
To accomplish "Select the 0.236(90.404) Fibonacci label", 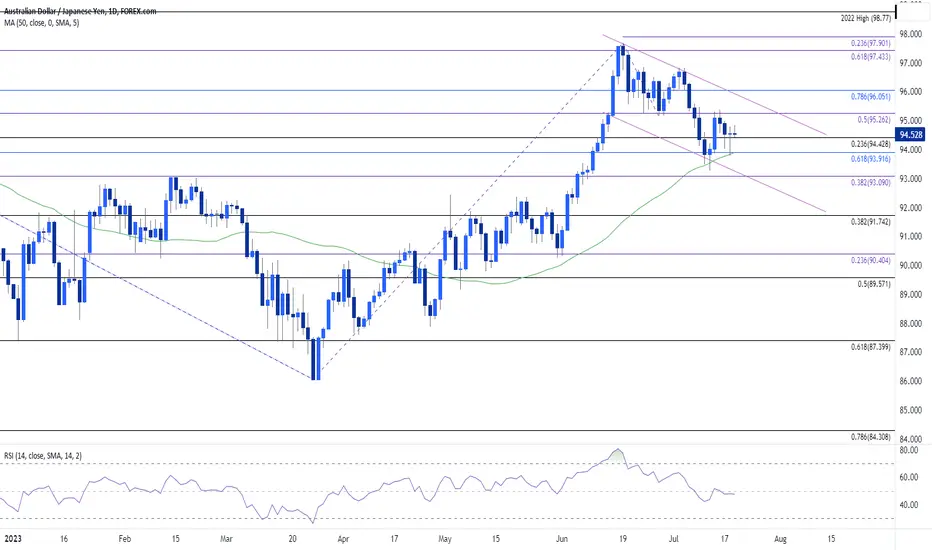I will pyautogui.click(x=871, y=260).
